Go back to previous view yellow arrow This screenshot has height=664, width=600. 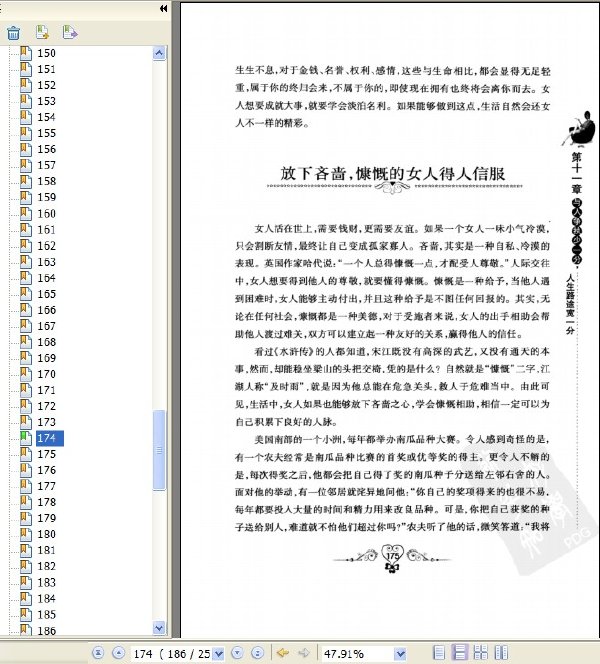point(283,653)
